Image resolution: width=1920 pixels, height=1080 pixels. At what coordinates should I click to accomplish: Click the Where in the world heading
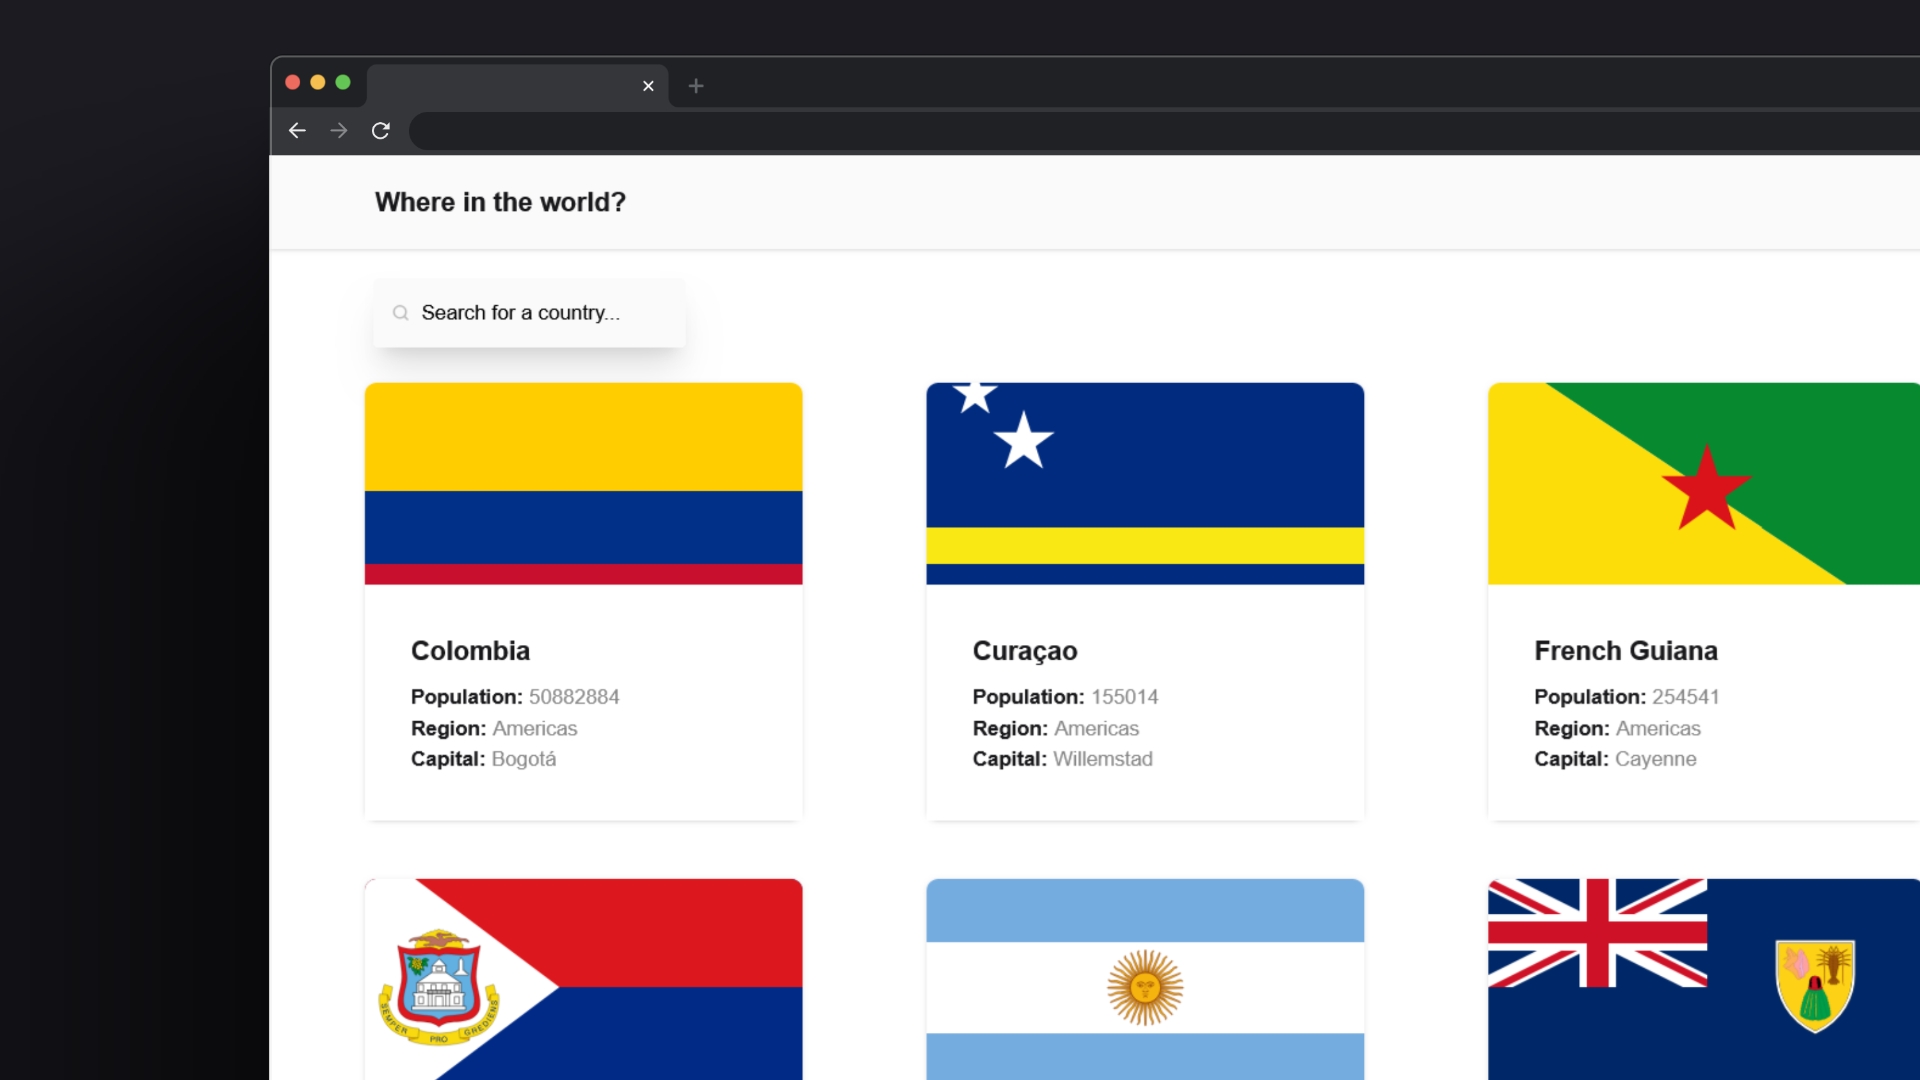click(500, 202)
